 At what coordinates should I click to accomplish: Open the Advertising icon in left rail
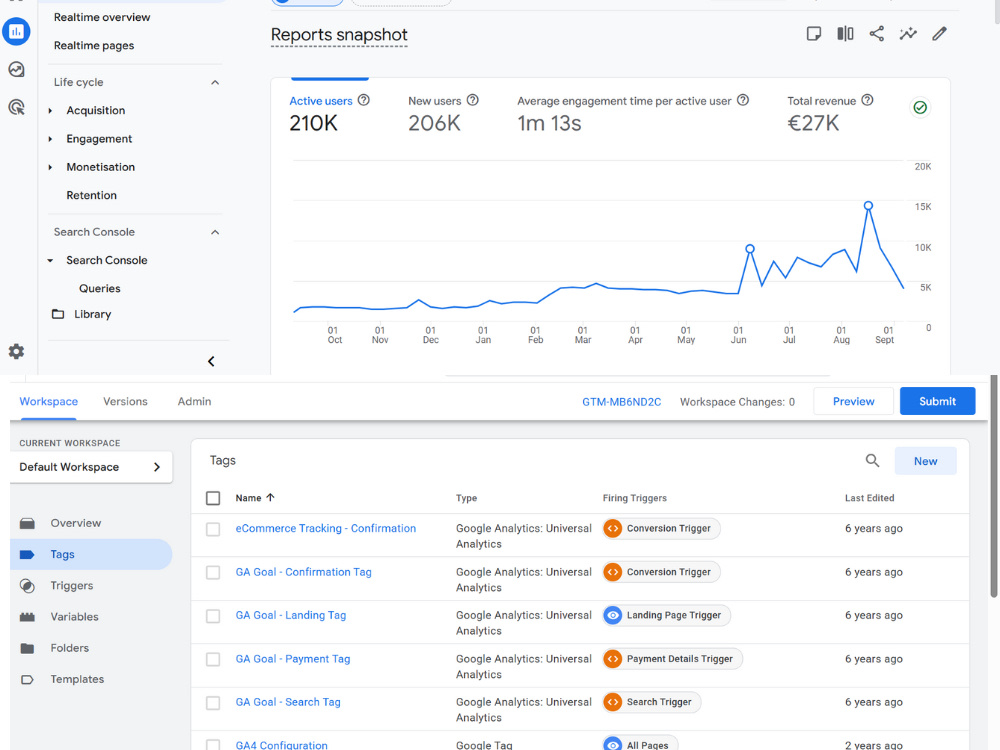16,107
